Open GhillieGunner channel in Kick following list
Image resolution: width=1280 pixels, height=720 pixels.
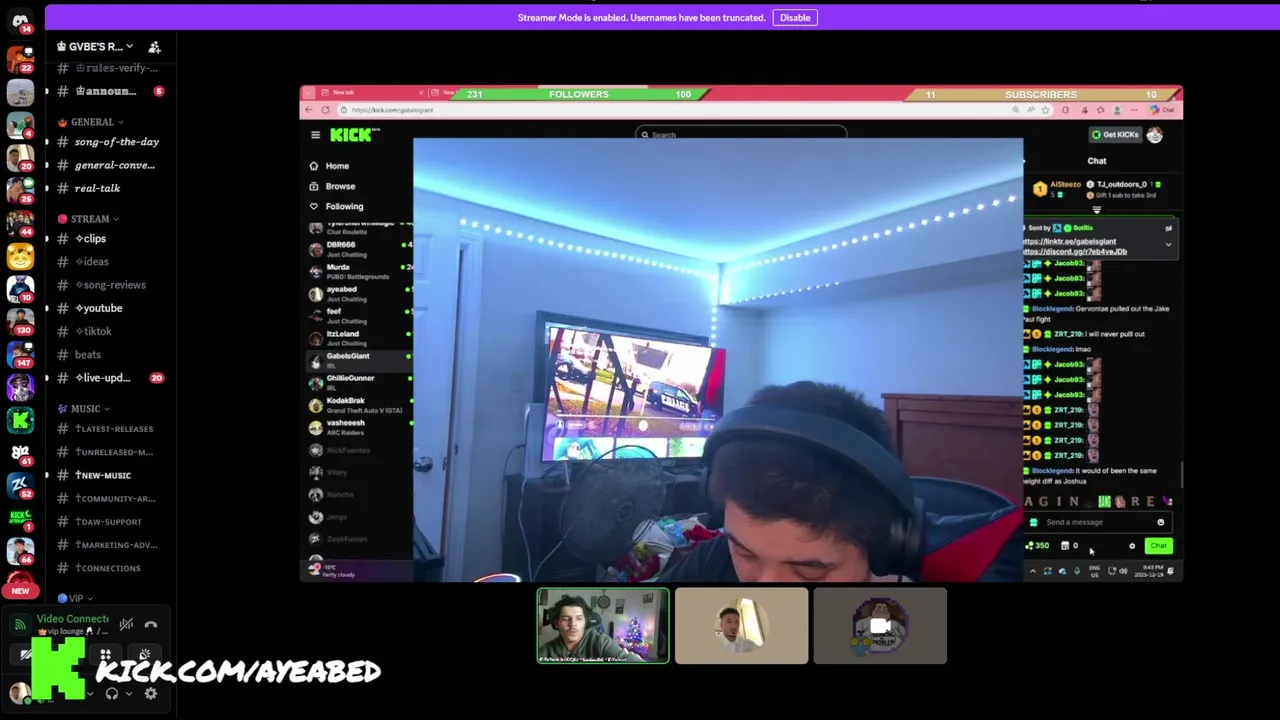[360, 382]
